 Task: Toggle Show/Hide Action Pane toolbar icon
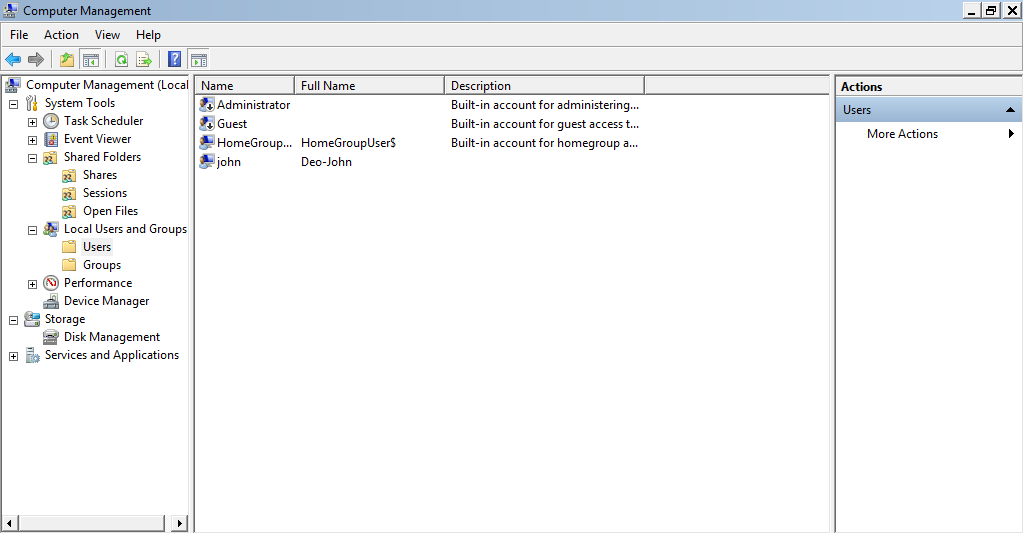(x=199, y=60)
